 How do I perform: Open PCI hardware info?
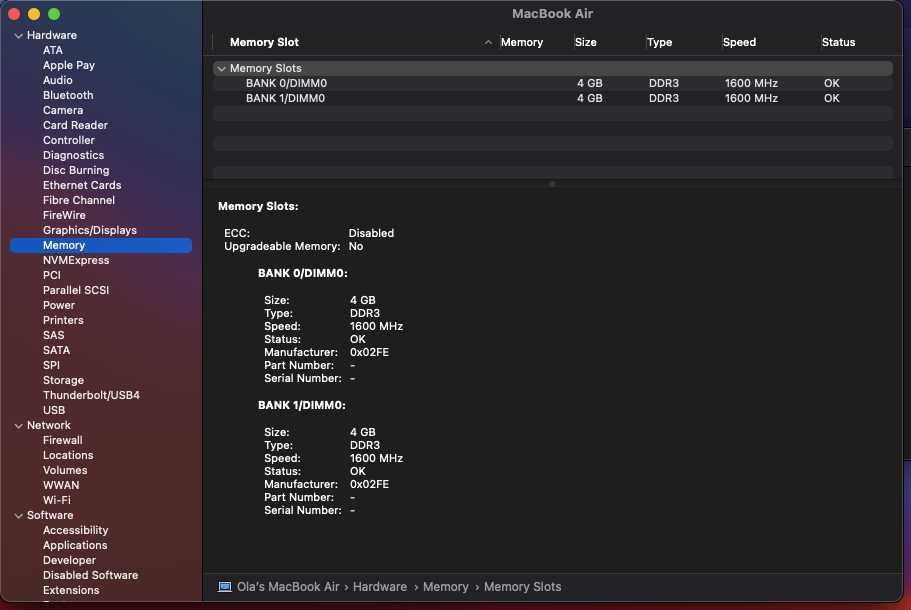pyautogui.click(x=52, y=275)
